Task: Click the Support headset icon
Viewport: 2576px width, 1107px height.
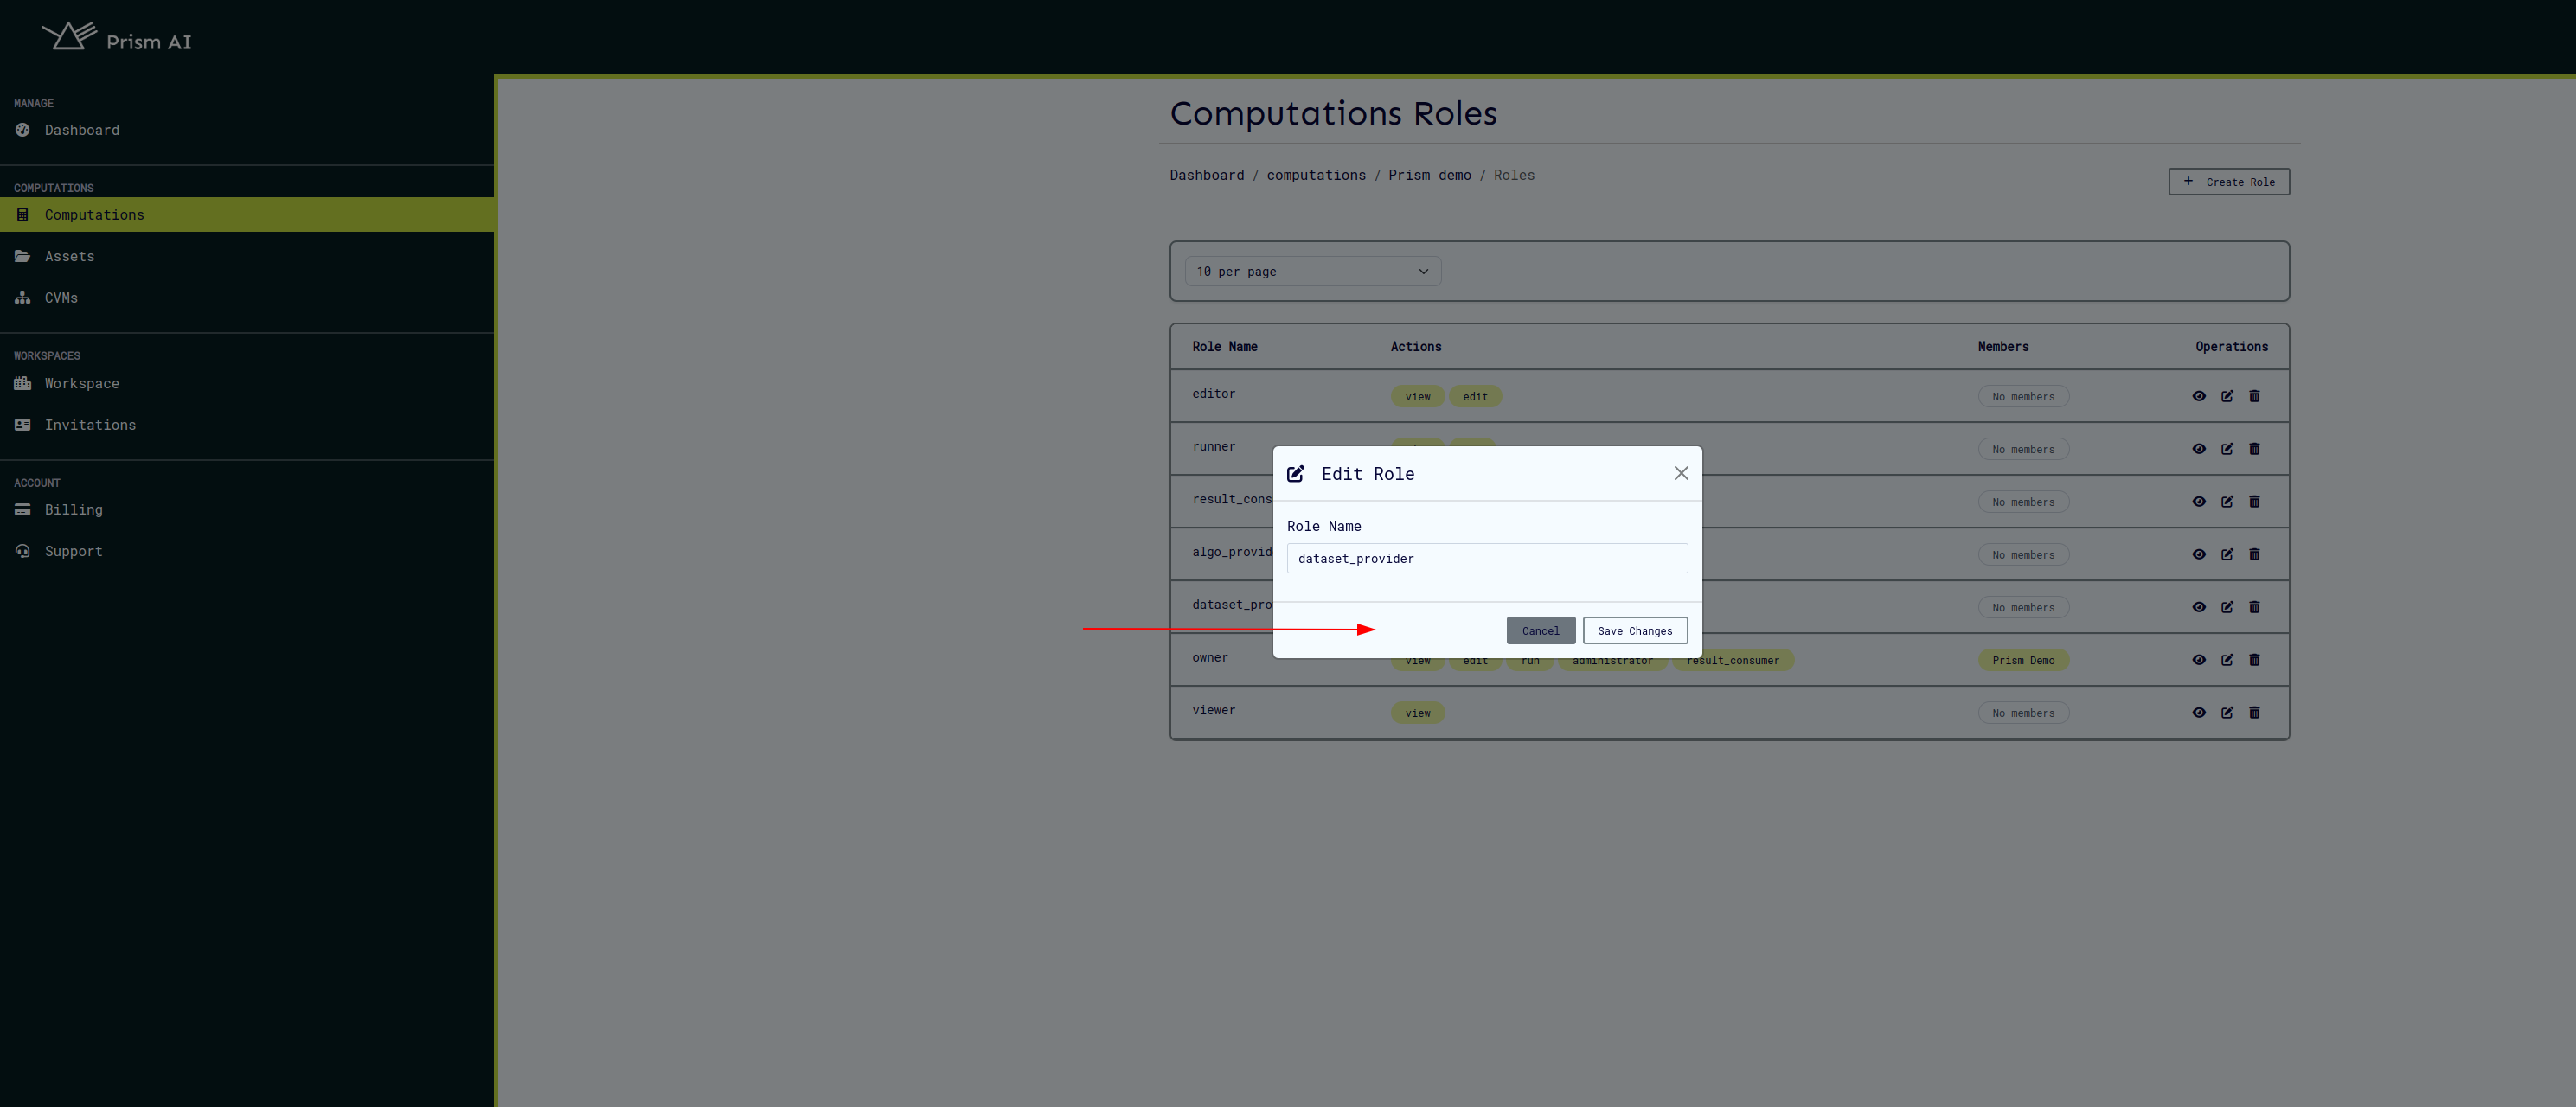Action: click(x=23, y=551)
